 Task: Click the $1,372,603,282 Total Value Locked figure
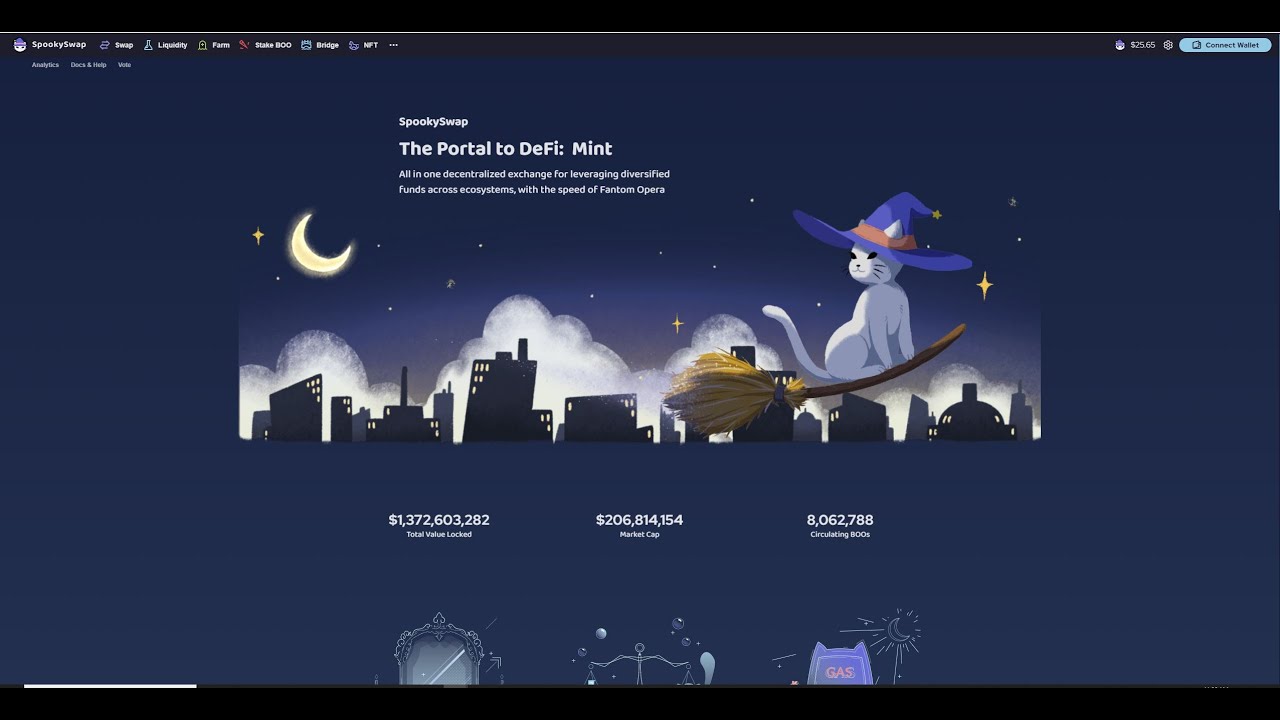439,520
